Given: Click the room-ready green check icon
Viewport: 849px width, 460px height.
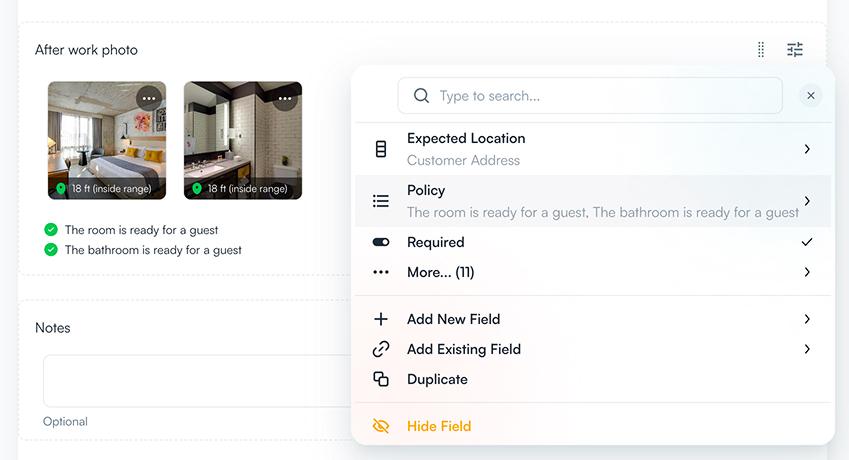Looking at the screenshot, I should pos(51,229).
